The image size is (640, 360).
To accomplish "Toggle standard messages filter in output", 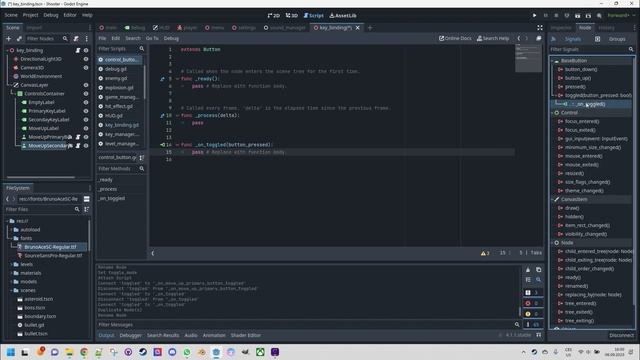I will (x=533, y=293).
